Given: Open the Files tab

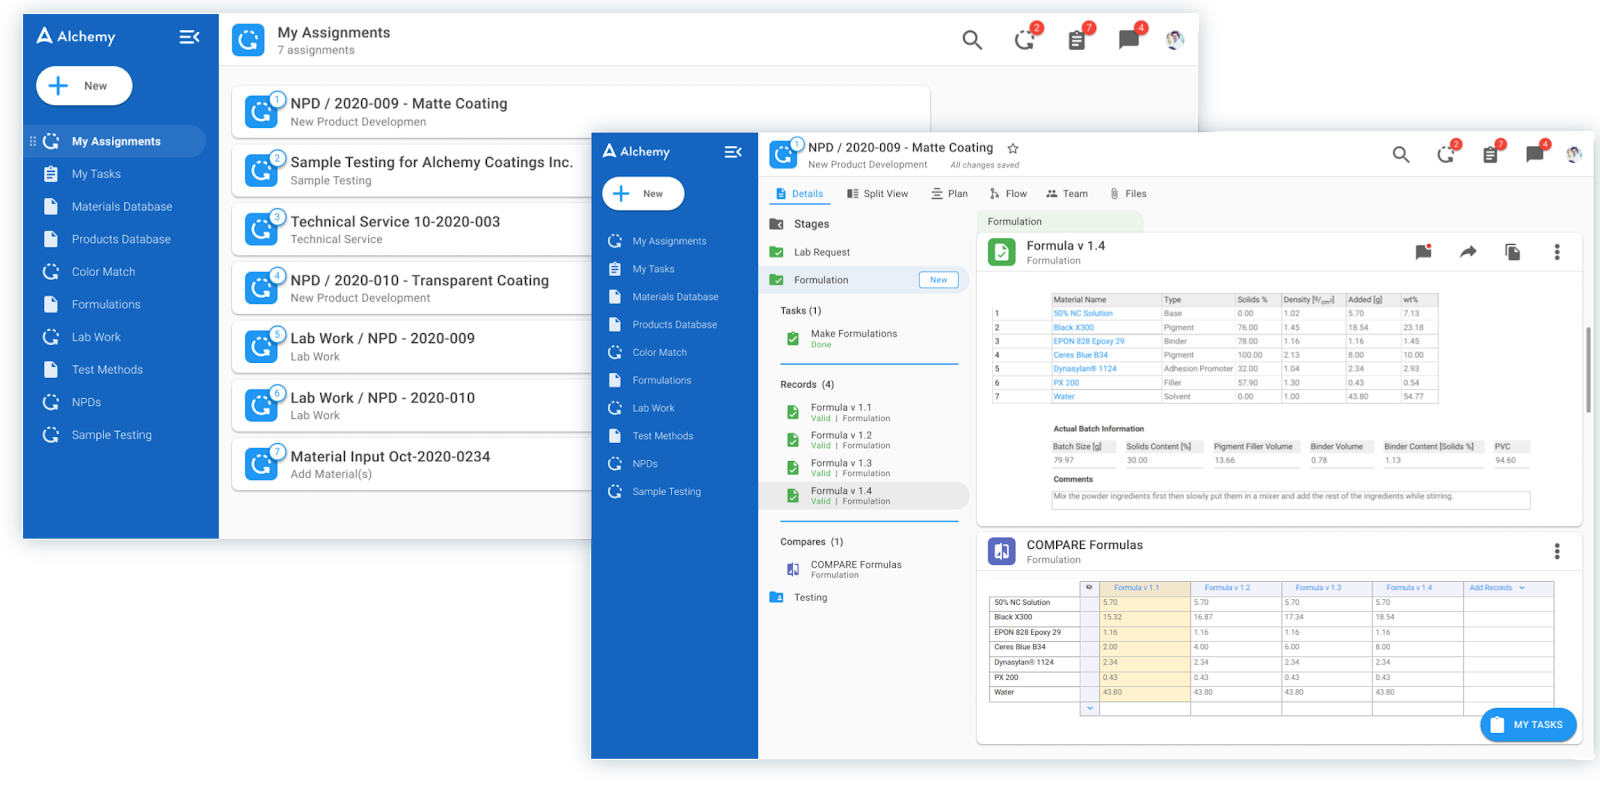Looking at the screenshot, I should [x=1128, y=194].
